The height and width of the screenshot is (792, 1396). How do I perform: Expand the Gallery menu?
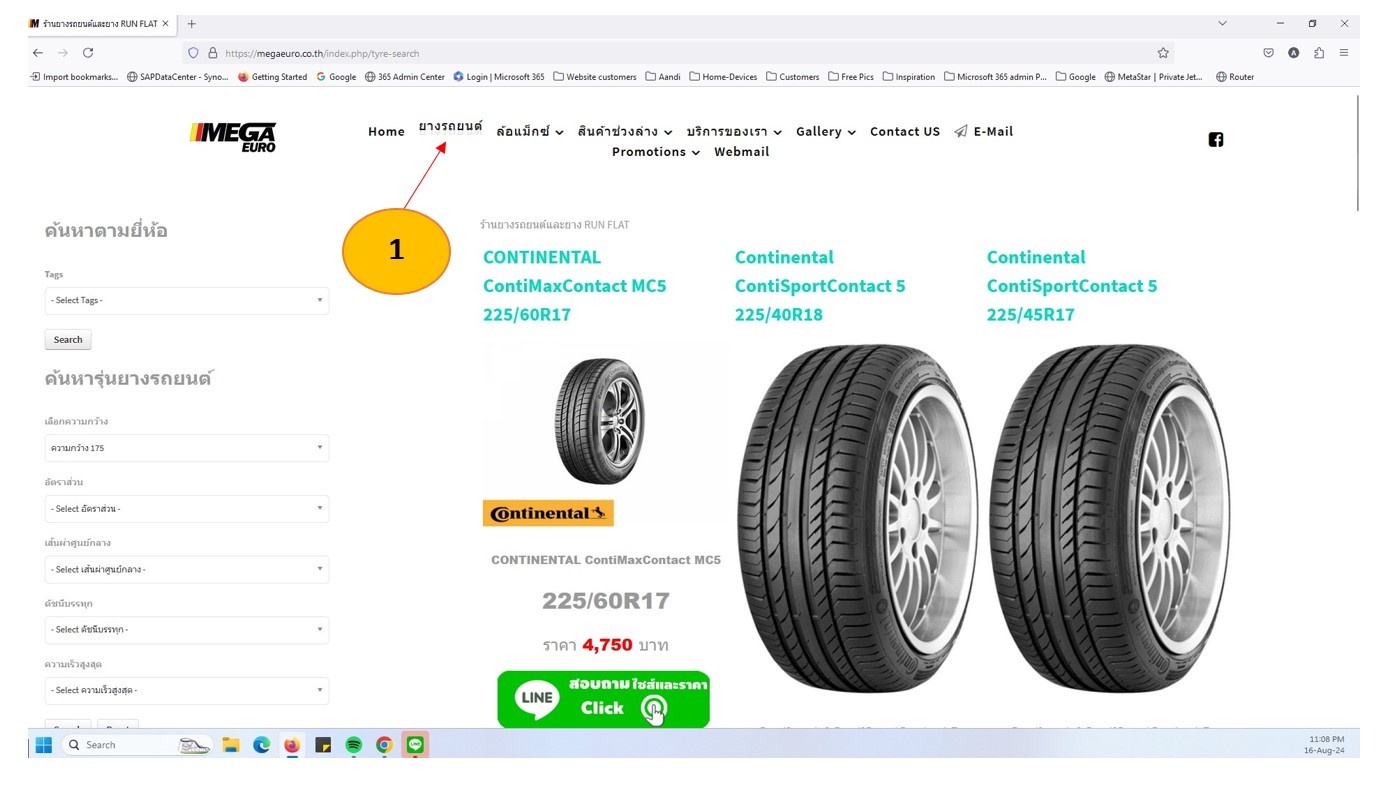pos(826,132)
